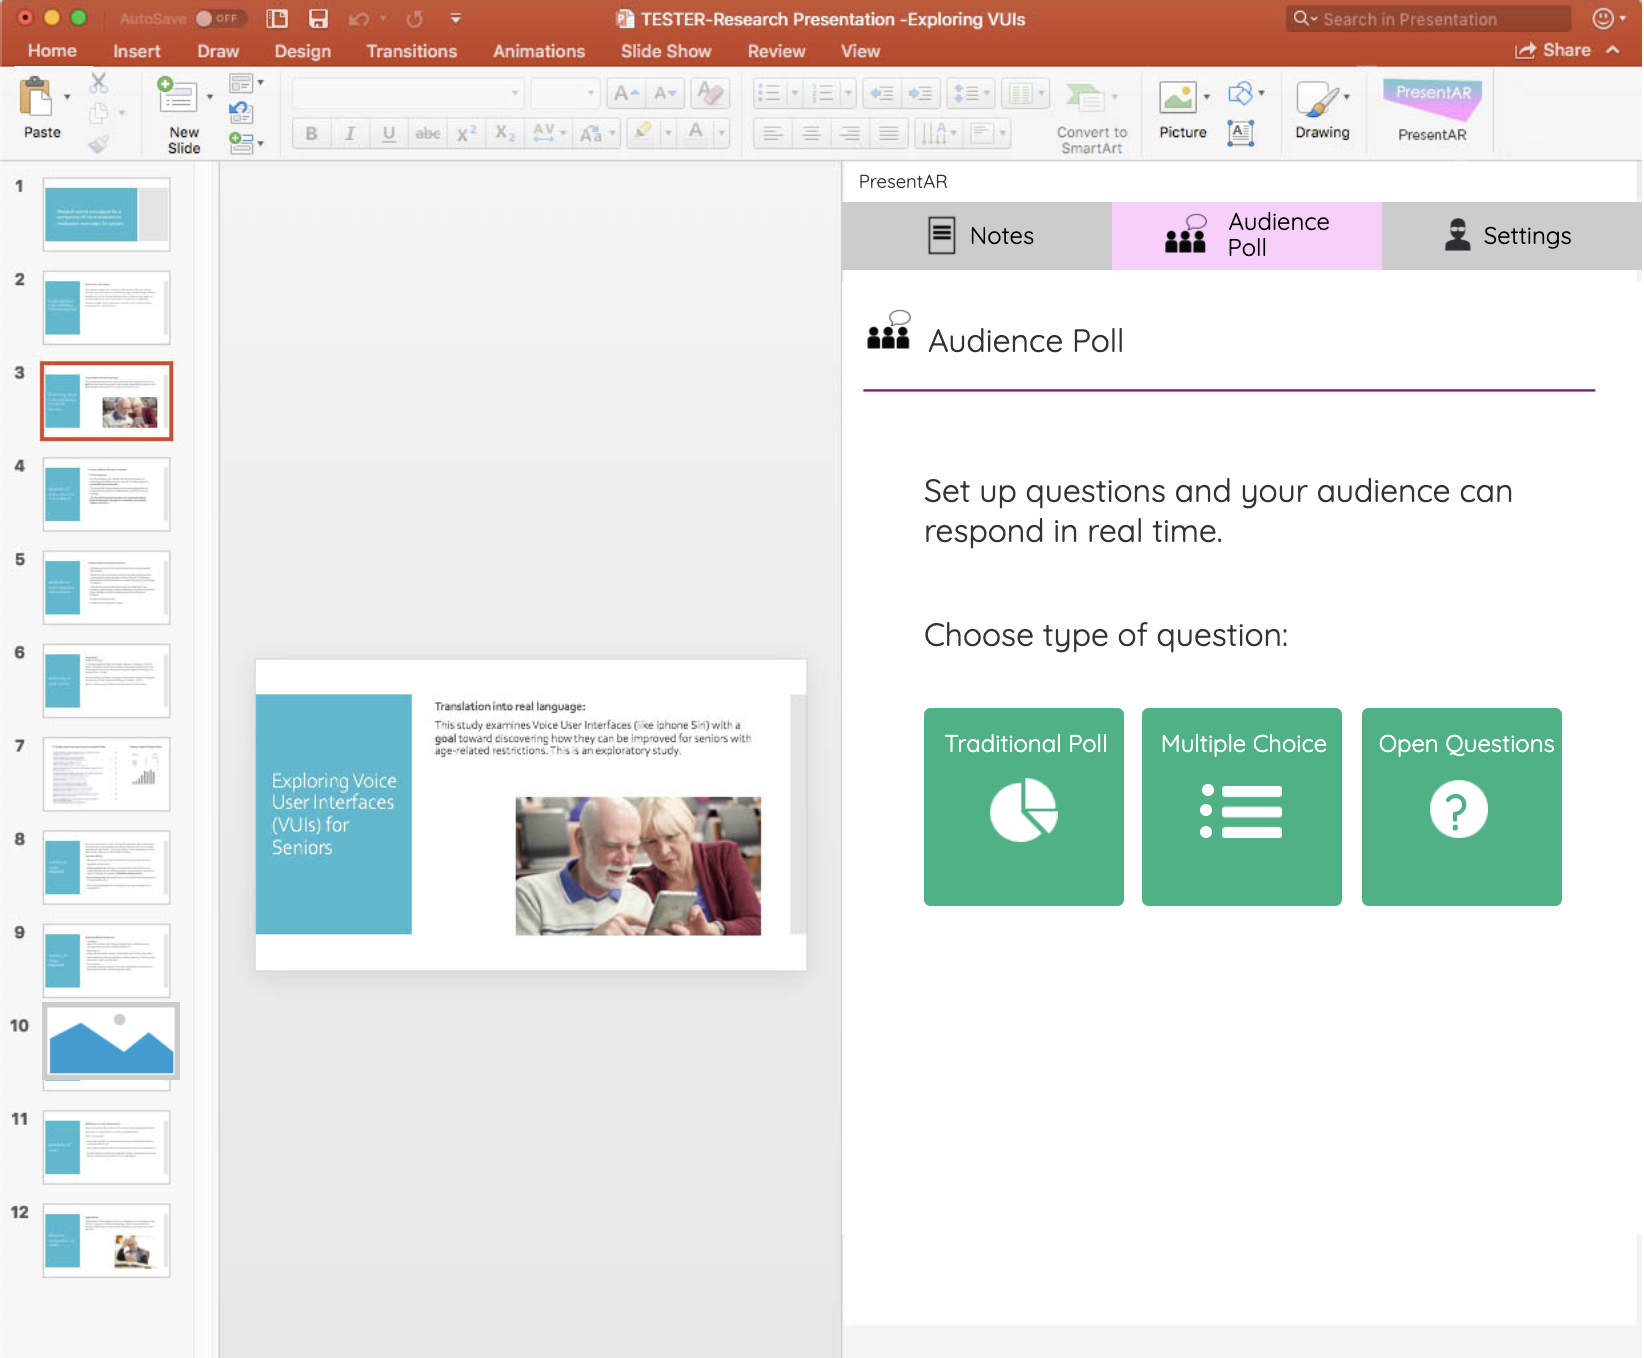Toggle Strikethrough formatting
1644x1358 pixels.
[428, 133]
